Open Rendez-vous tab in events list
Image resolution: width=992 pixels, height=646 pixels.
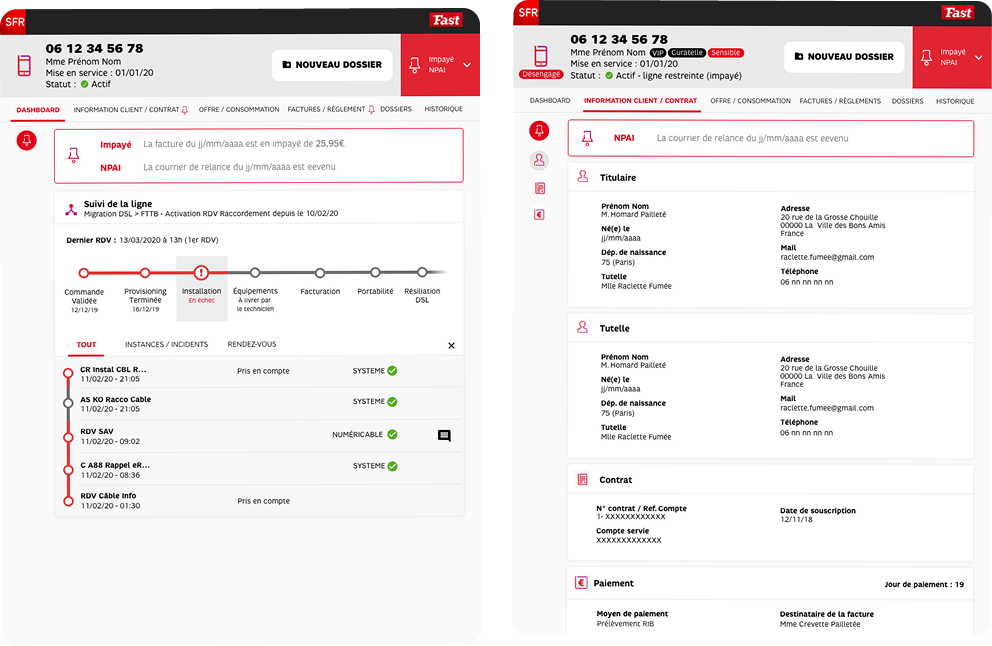pos(252,345)
